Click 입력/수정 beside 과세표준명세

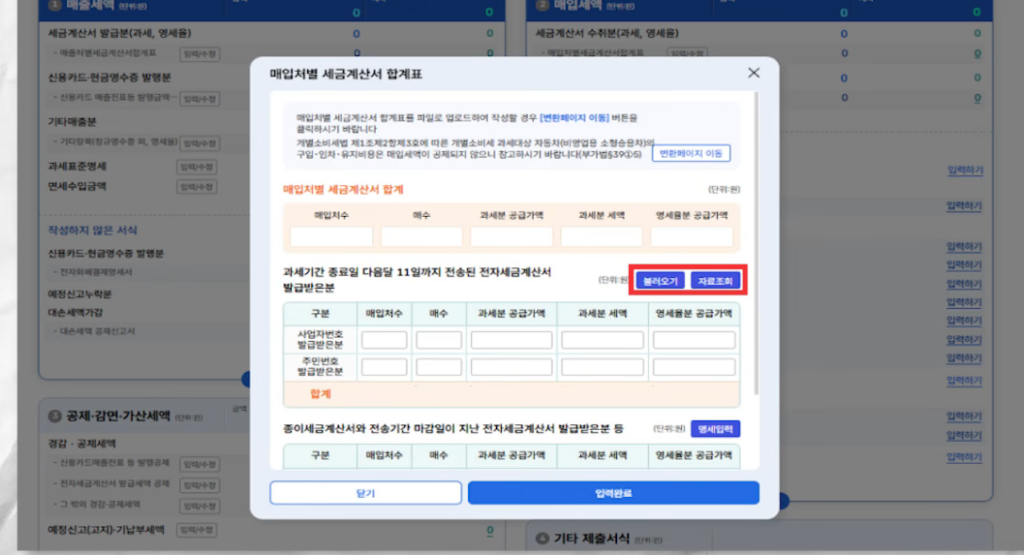point(197,167)
